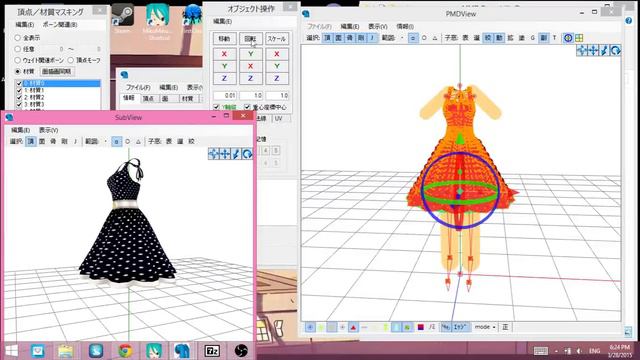
Task: Click the 回転 button in object operation panel
Action: click(250, 39)
